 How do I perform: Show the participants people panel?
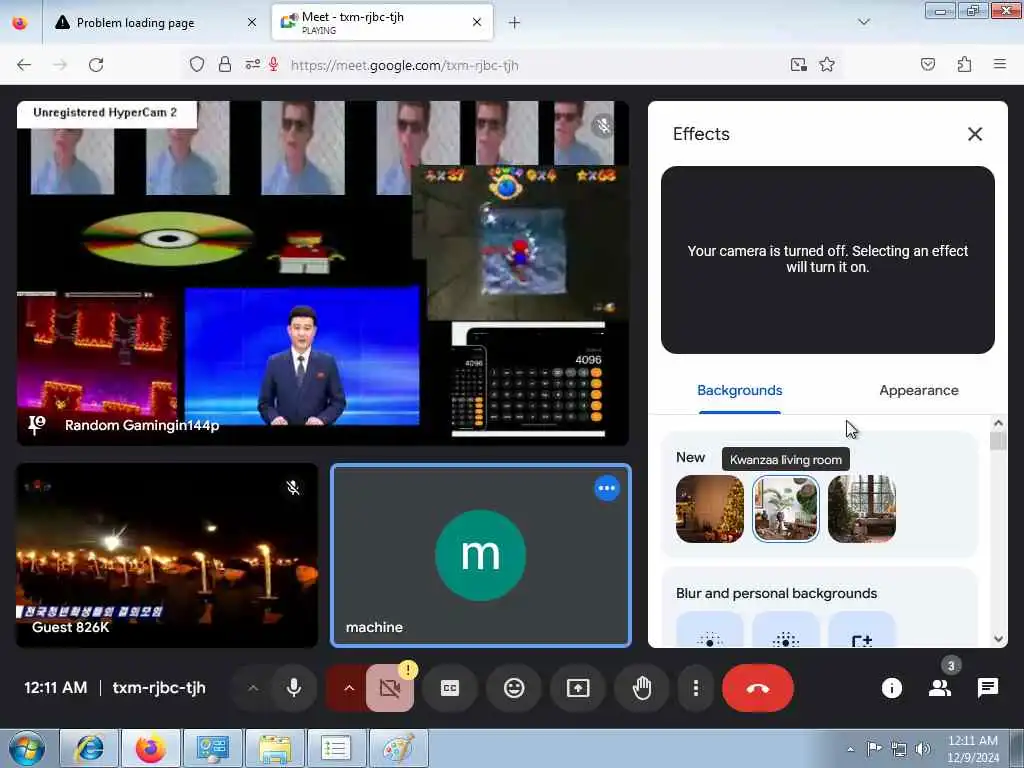940,688
